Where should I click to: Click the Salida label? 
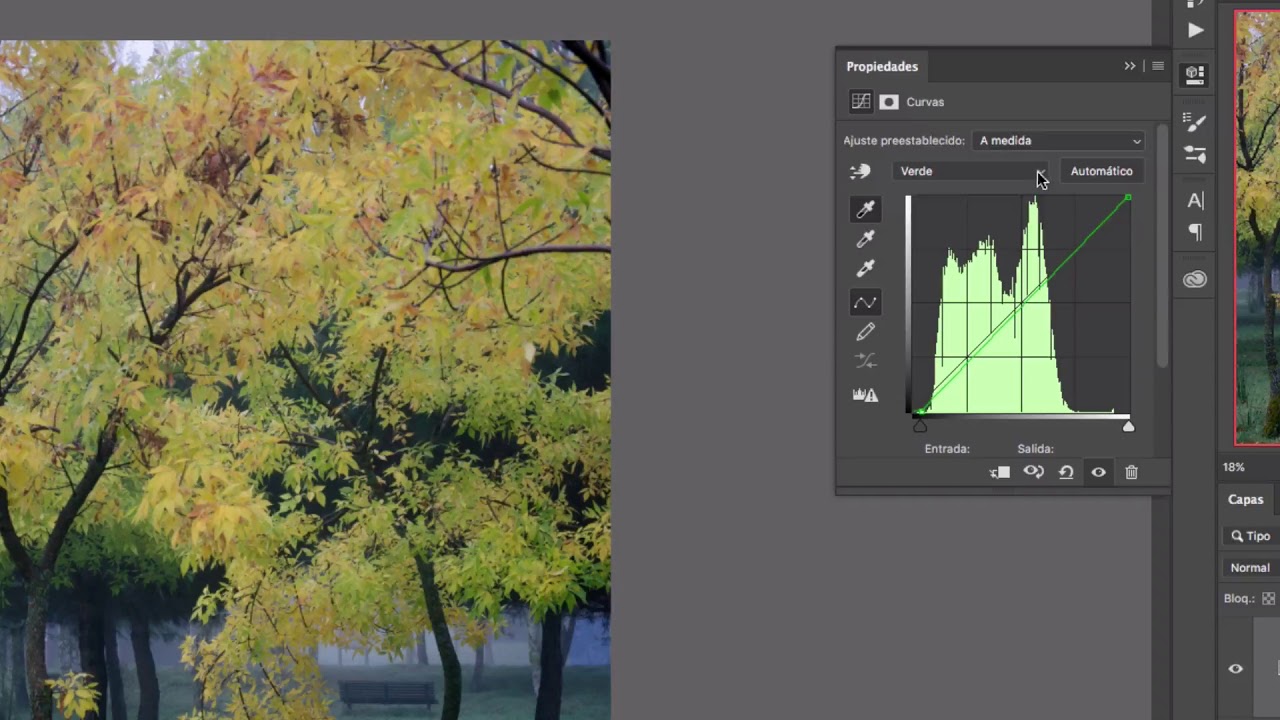1035,449
